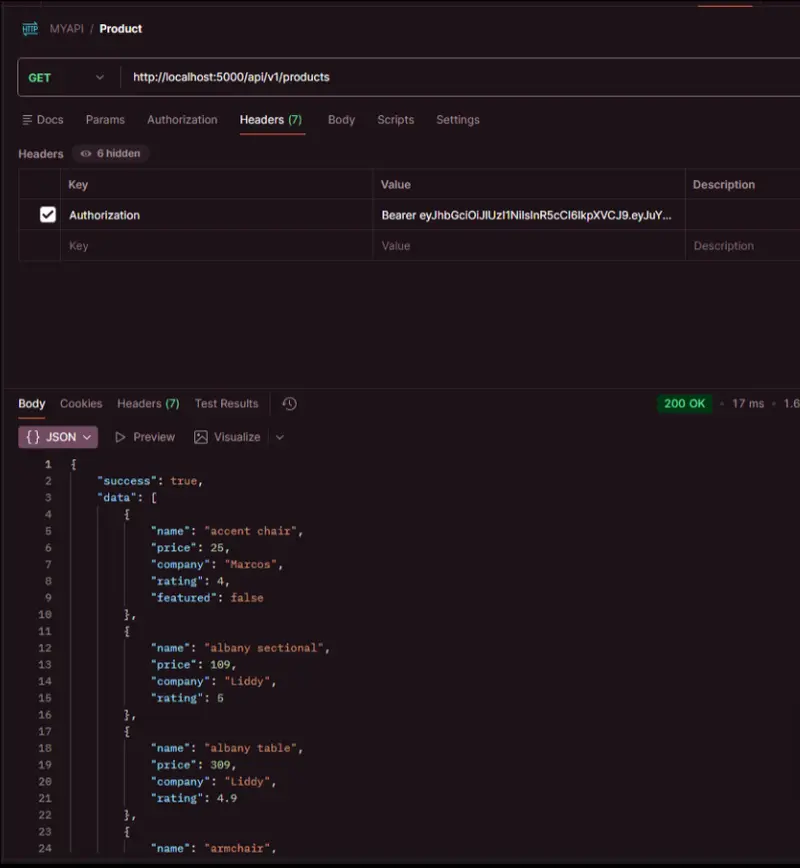Click the Preview button
Image resolution: width=800 pixels, height=868 pixels.
145,437
